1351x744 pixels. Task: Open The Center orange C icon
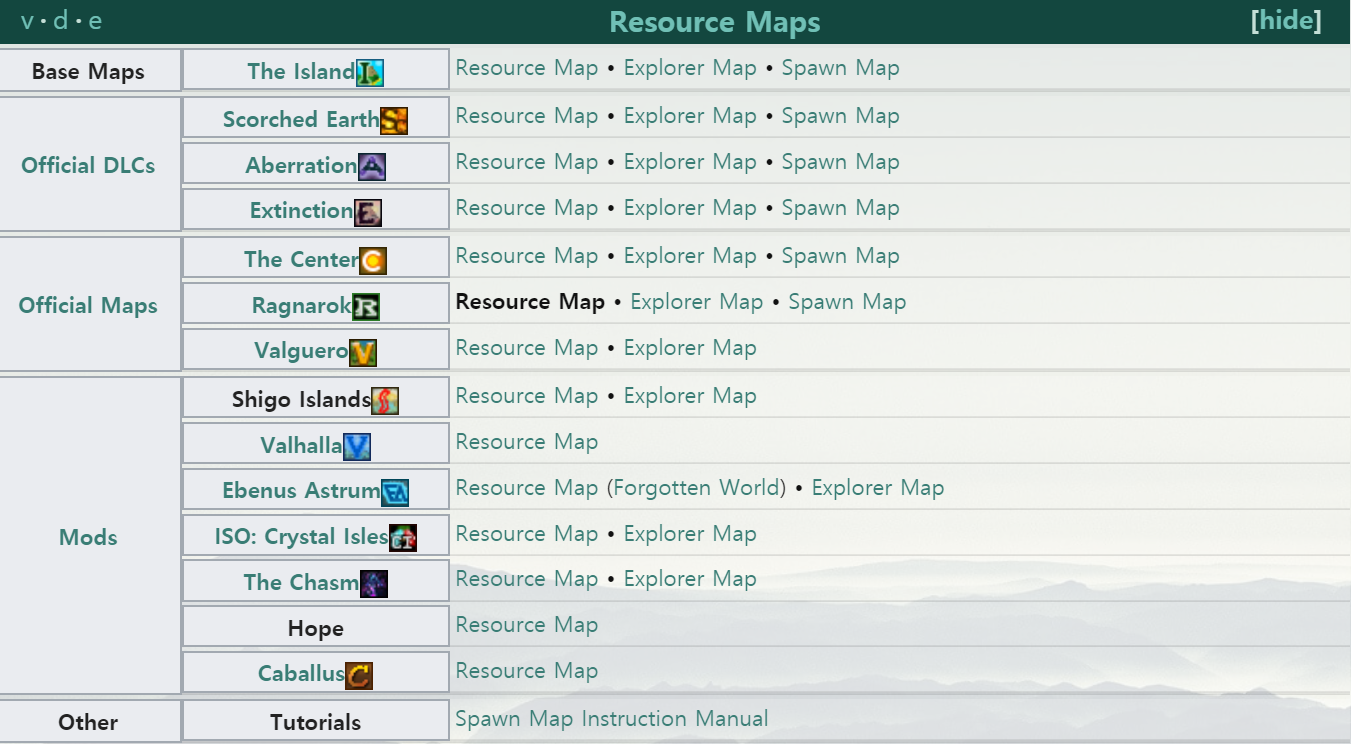[x=373, y=260]
